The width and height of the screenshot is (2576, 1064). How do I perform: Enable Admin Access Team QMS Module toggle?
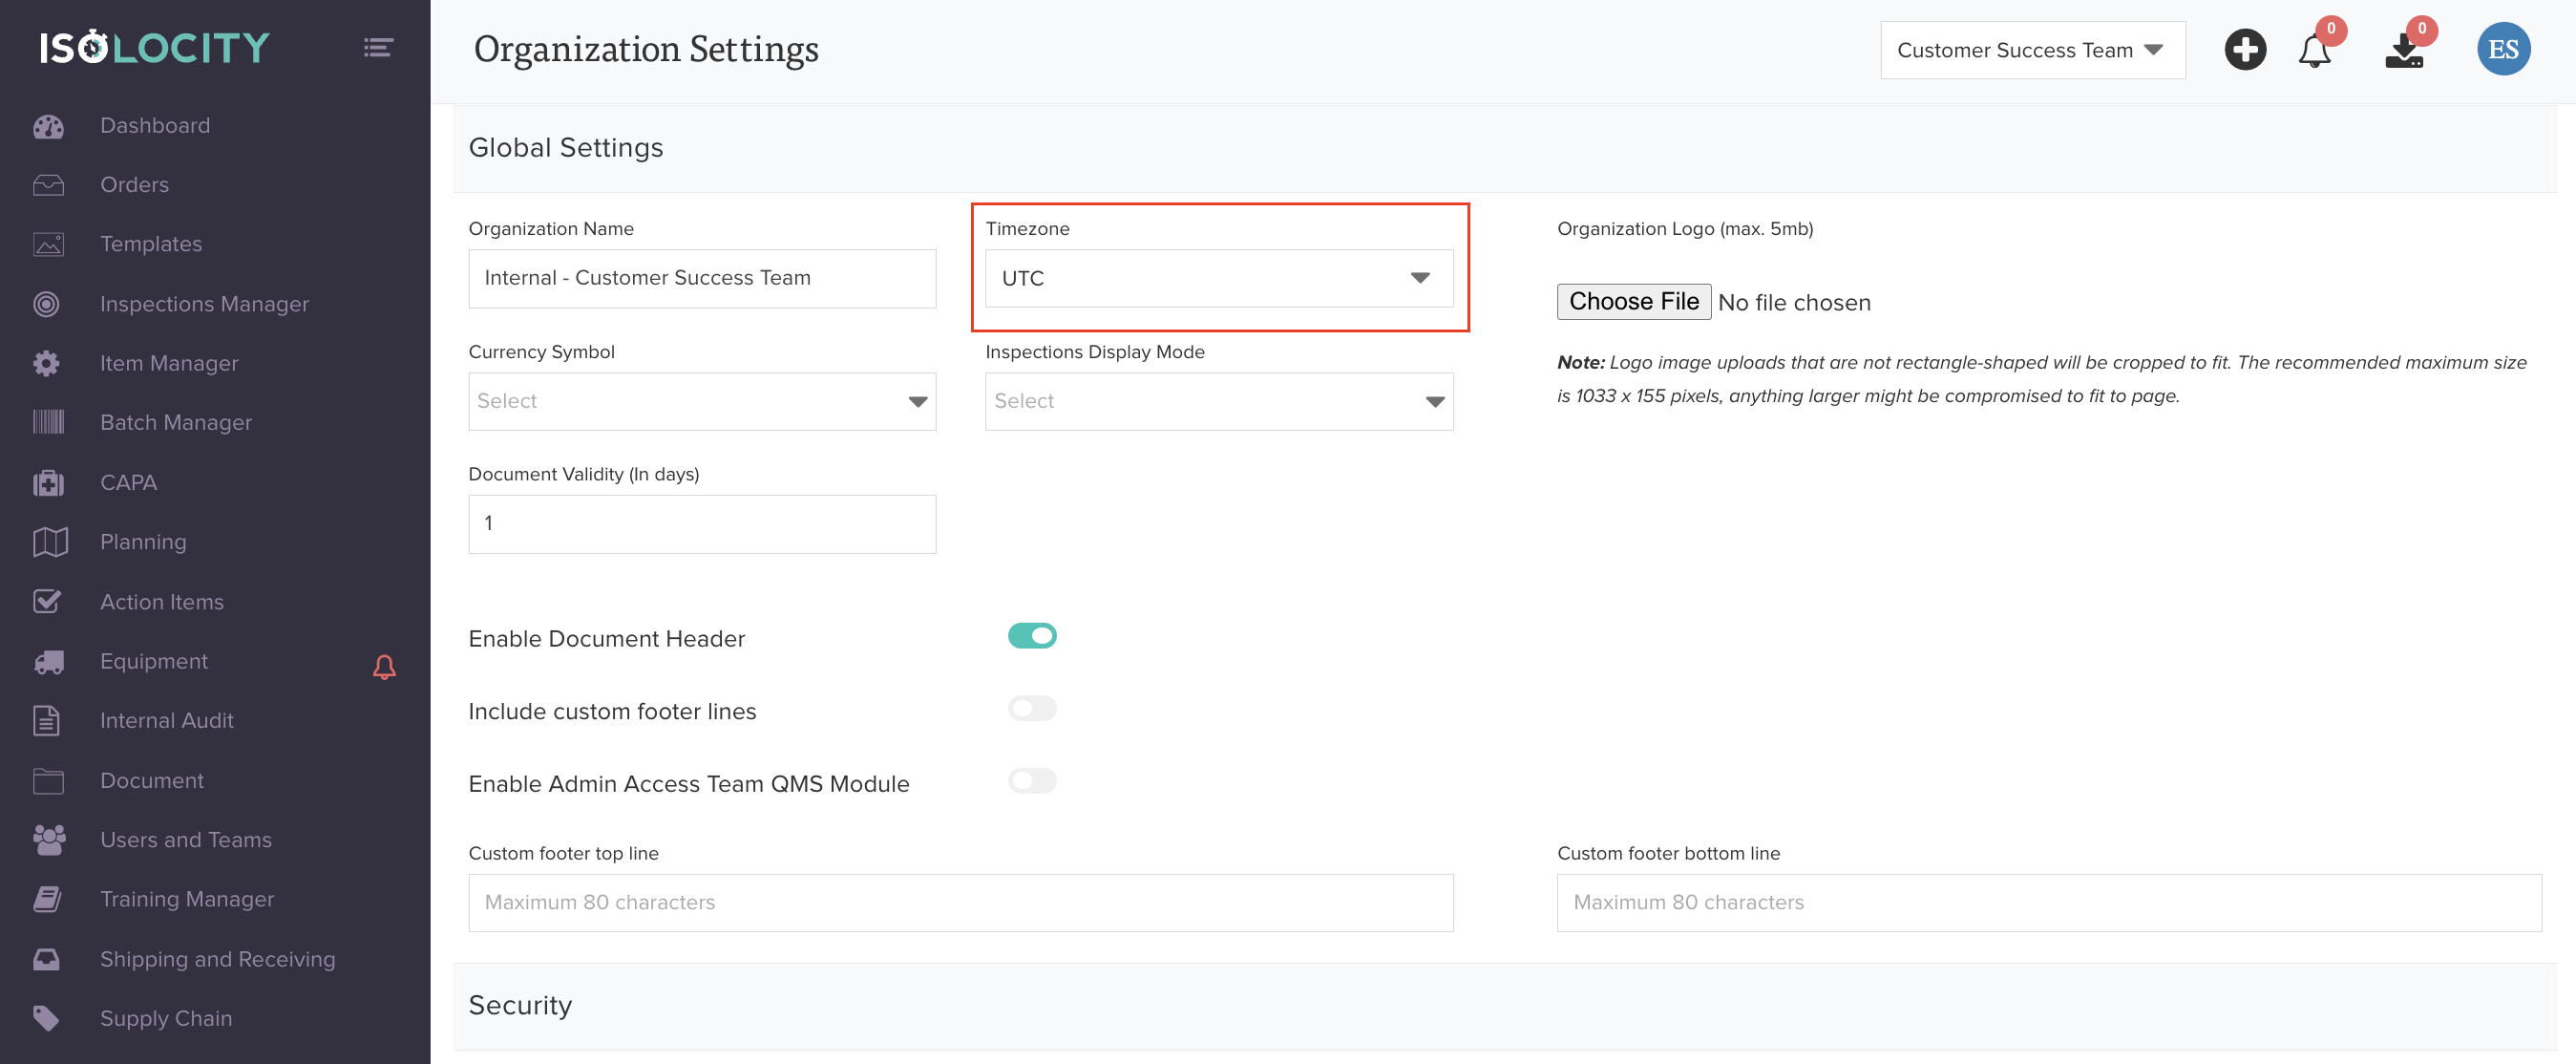[1032, 781]
